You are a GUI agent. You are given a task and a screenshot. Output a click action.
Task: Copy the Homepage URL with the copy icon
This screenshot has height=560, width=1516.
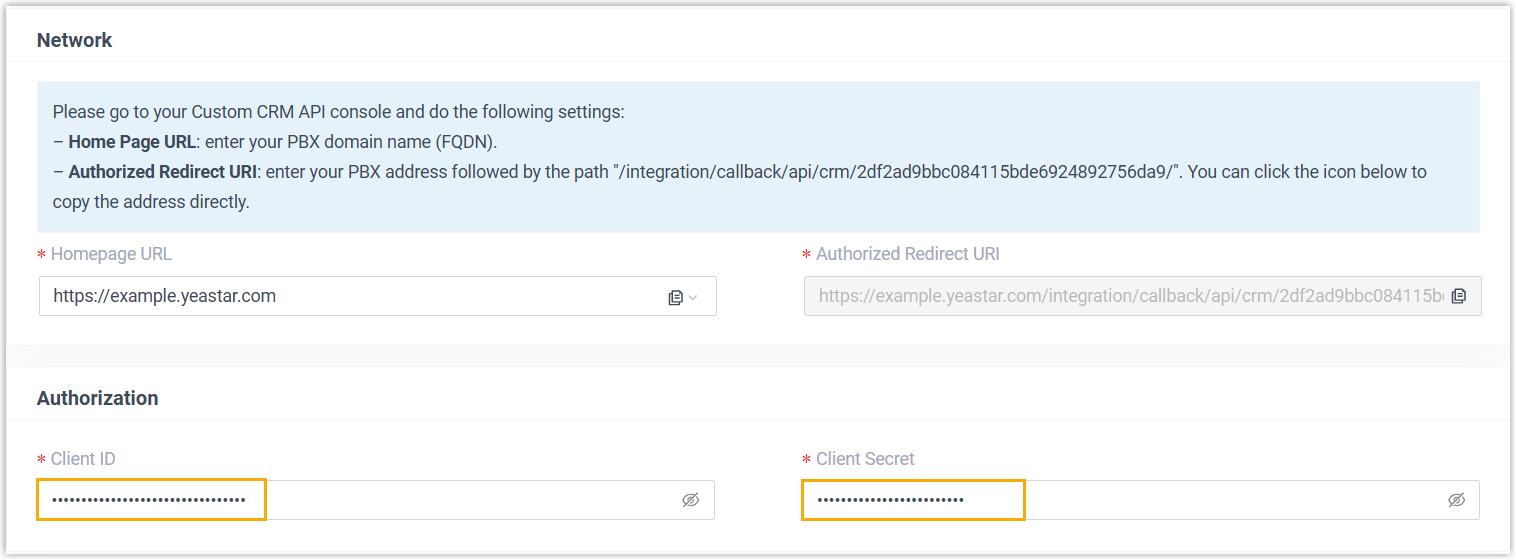[x=676, y=297]
